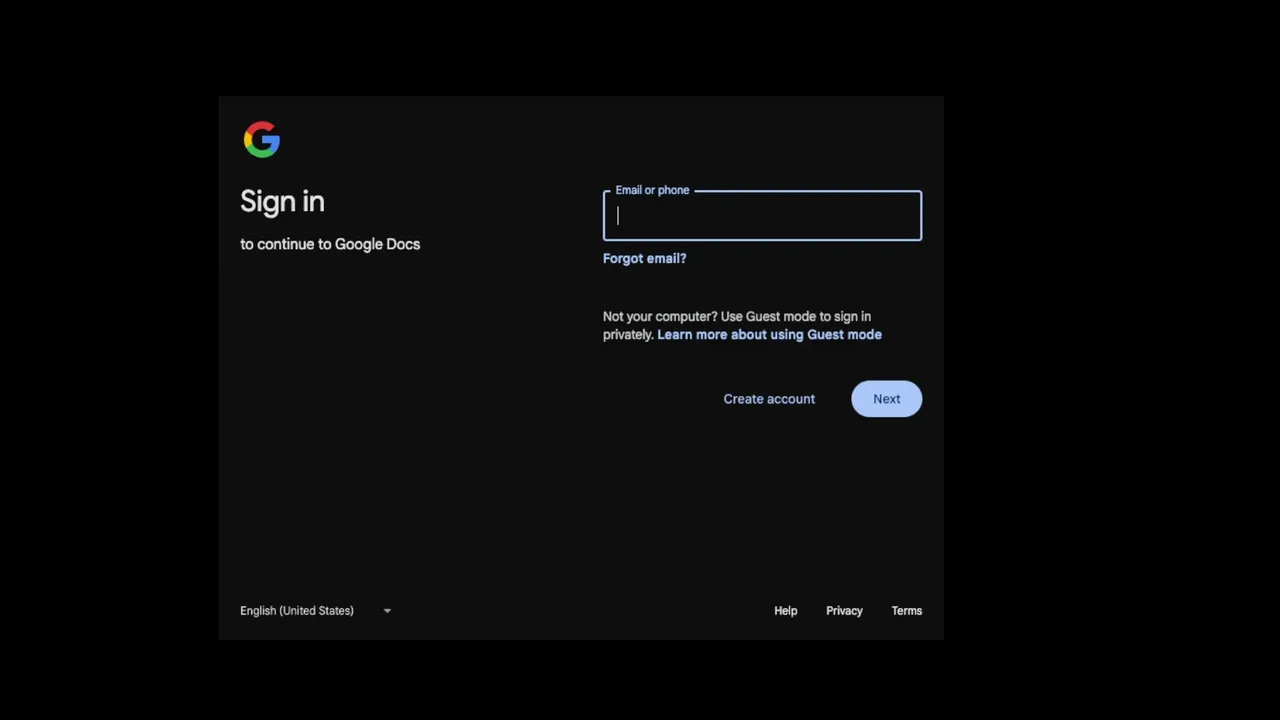Click the 'to continue to Google Docs' text
1280x720 pixels.
click(330, 244)
